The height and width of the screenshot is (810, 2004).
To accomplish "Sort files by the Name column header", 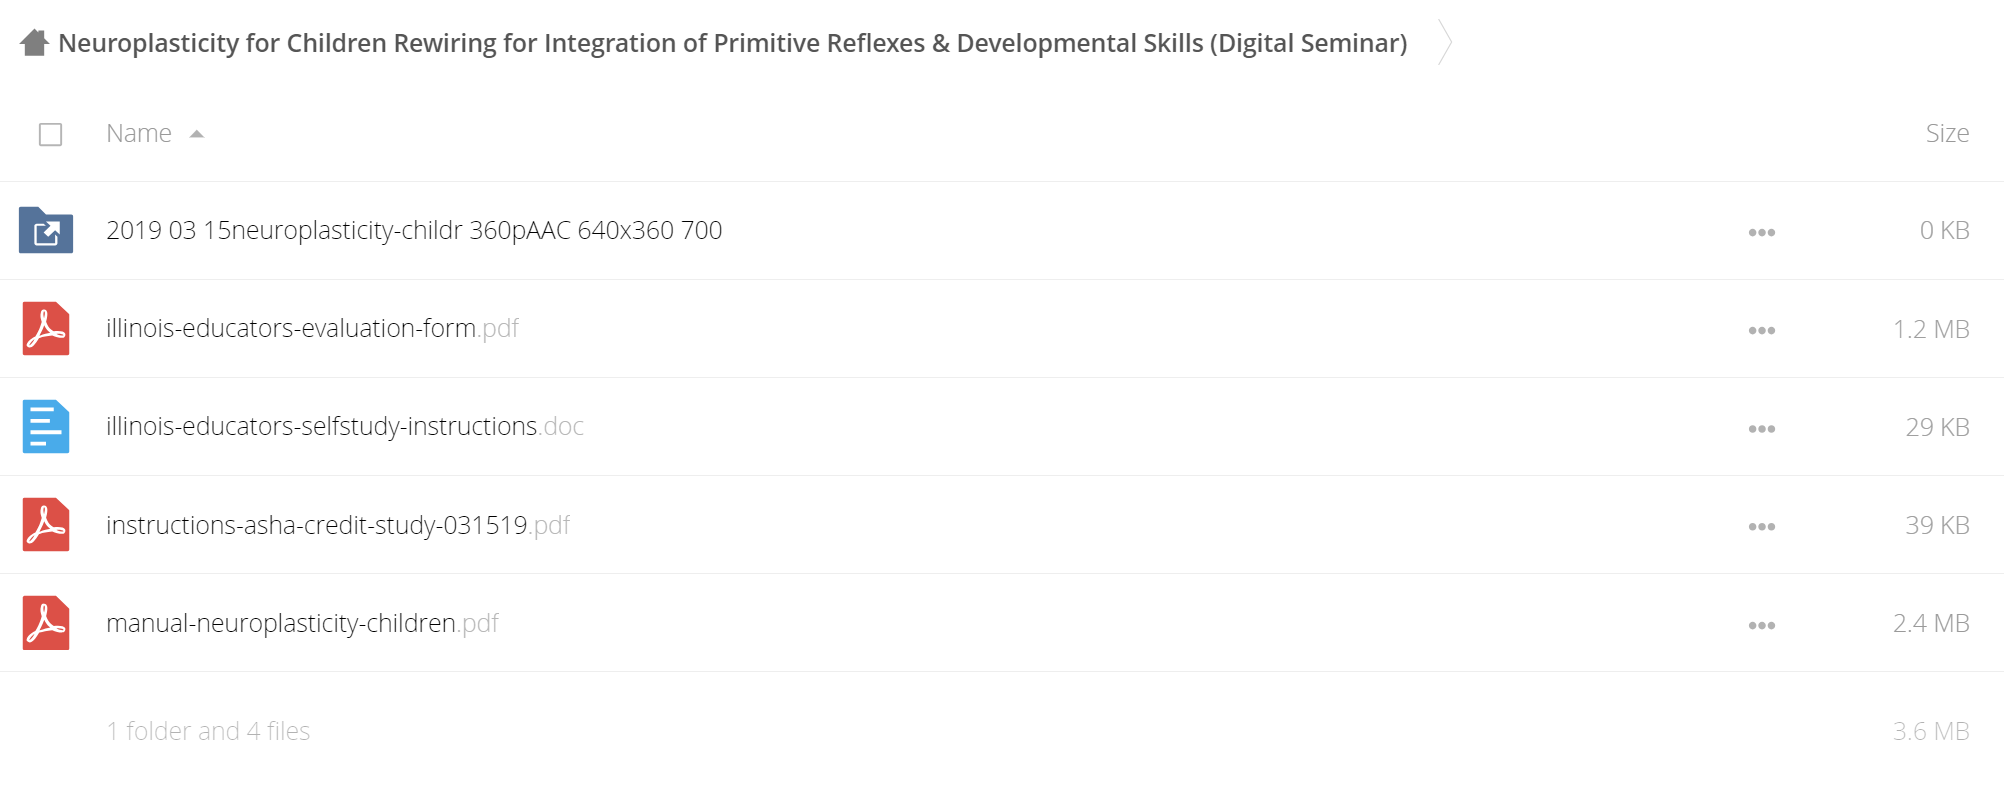I will (139, 133).
